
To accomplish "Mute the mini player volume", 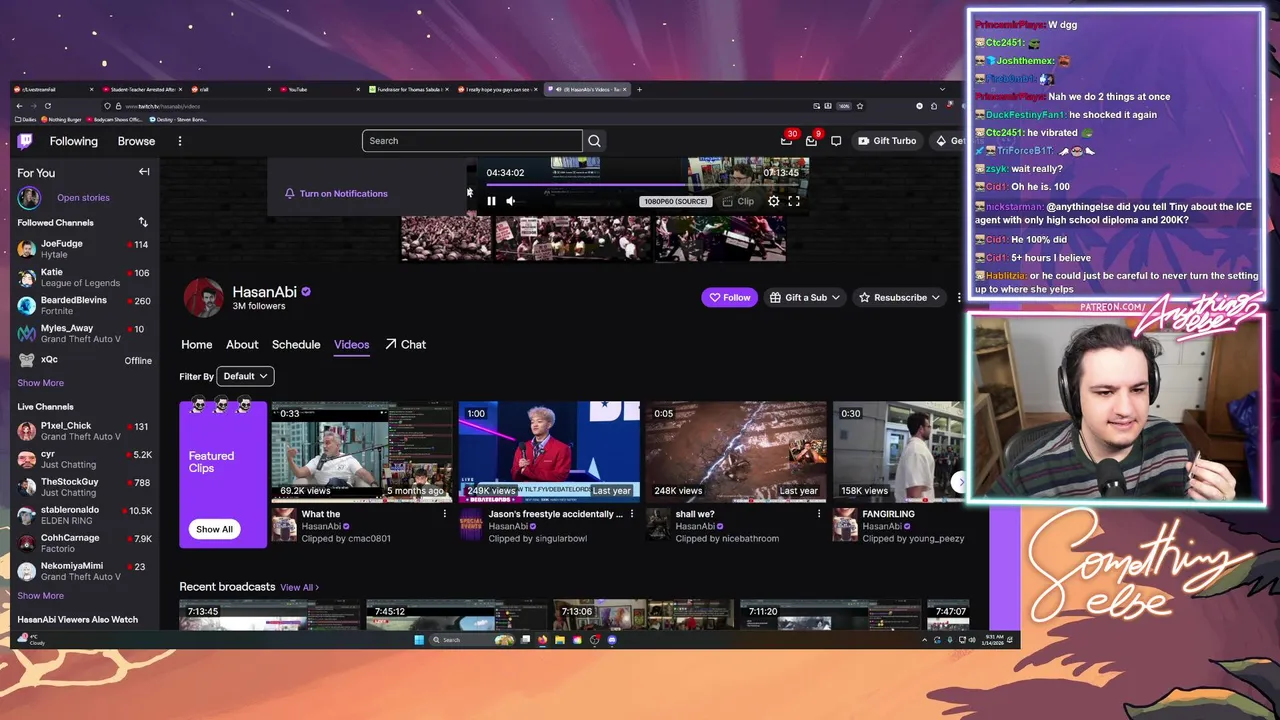I will (511, 201).
